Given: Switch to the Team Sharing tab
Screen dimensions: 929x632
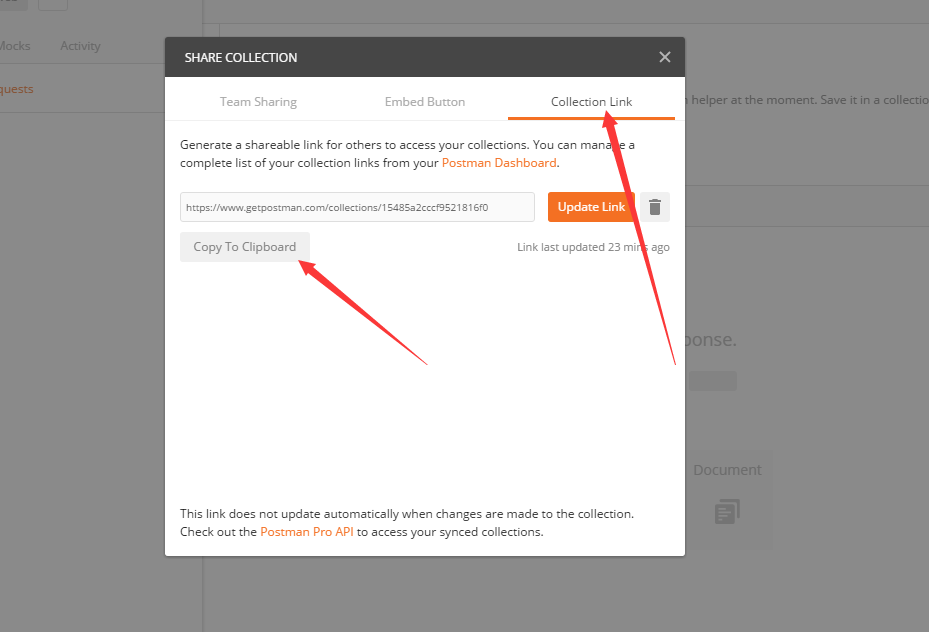Looking at the screenshot, I should coord(258,101).
